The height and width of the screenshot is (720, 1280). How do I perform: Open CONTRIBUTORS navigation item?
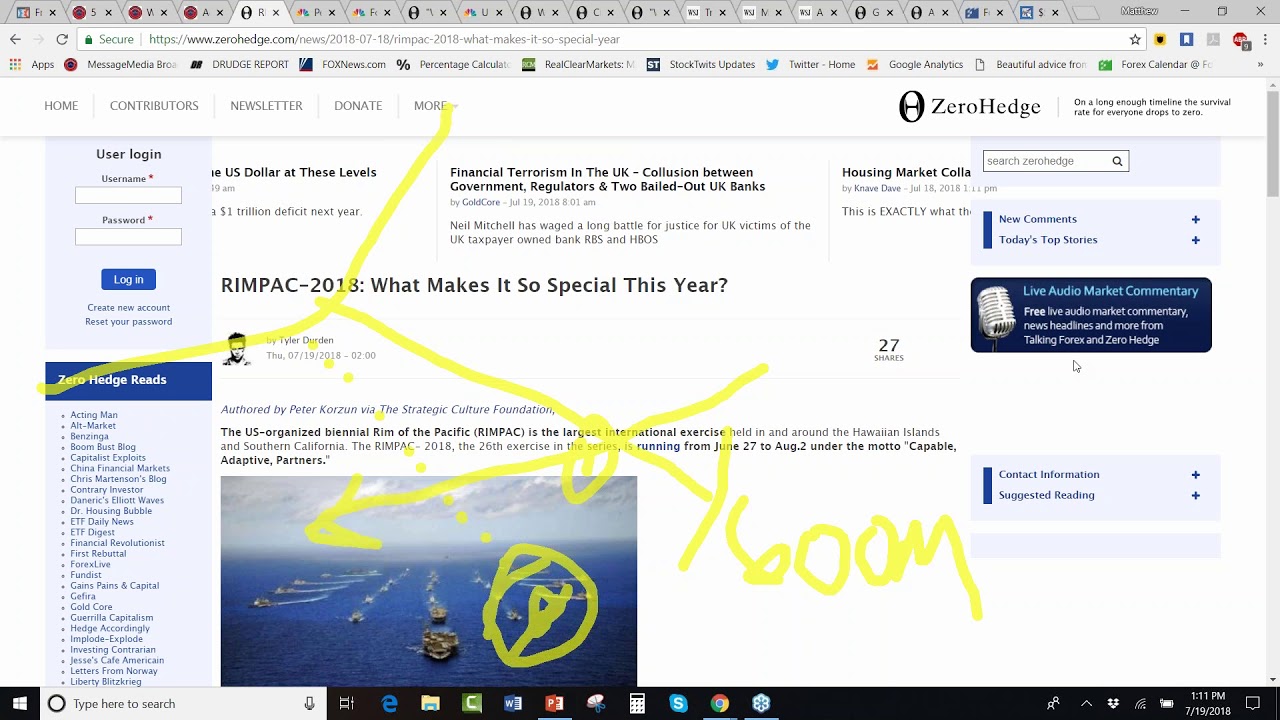(154, 106)
